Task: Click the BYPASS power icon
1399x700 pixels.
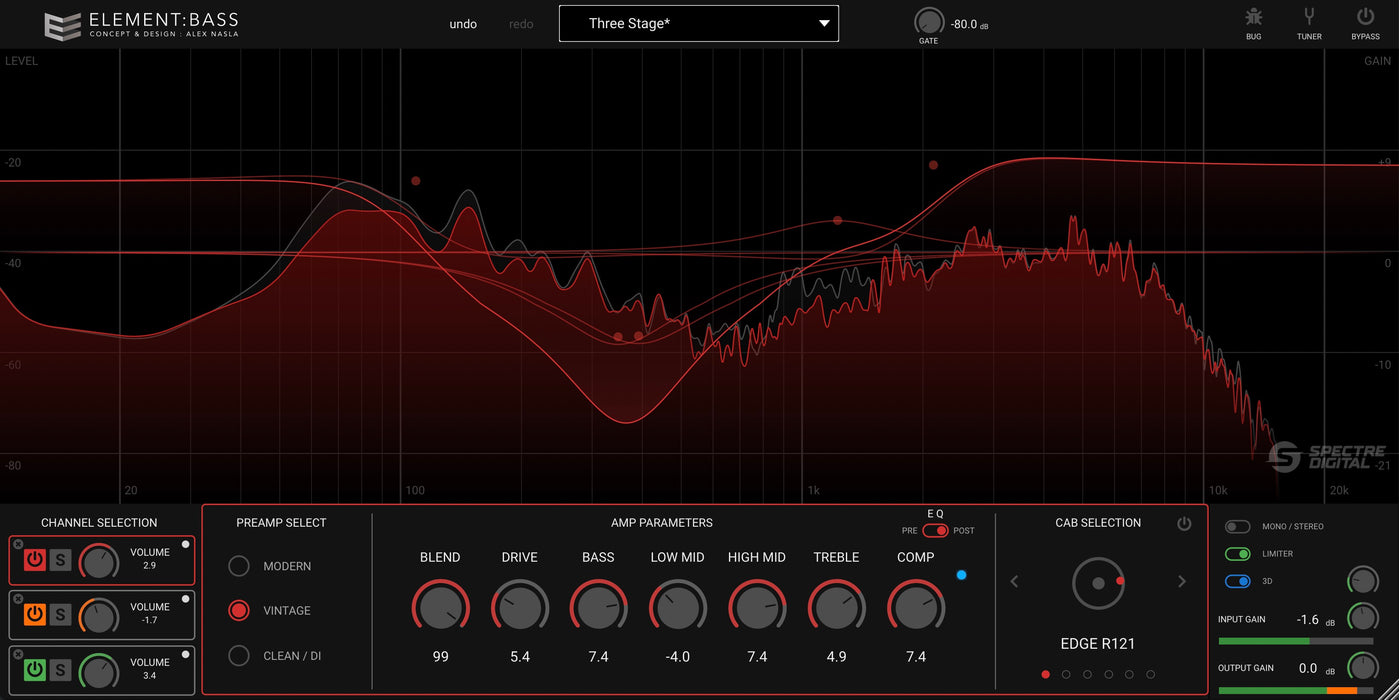Action: point(1364,22)
